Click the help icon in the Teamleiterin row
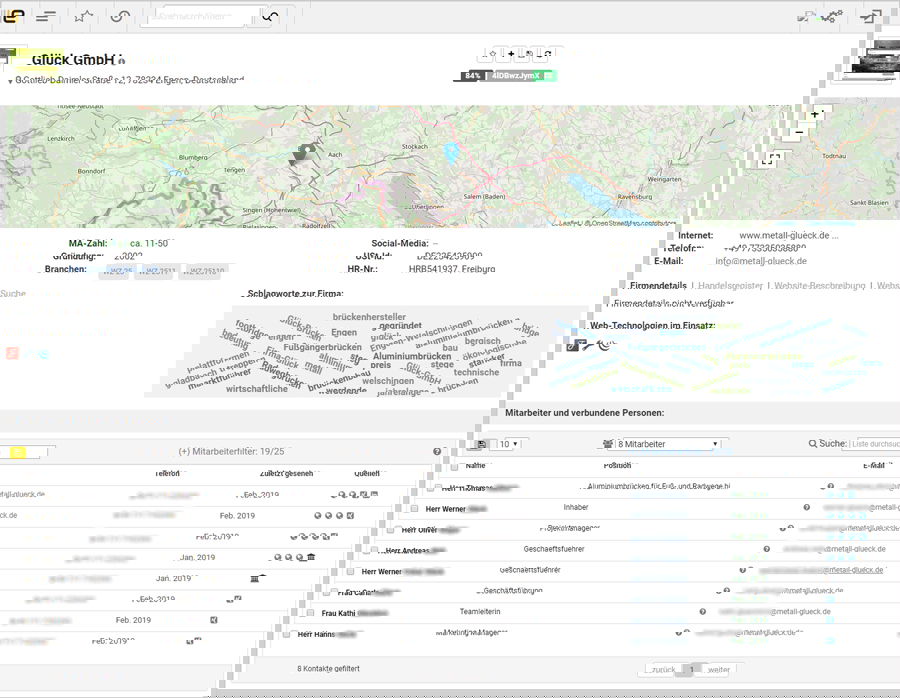 (703, 612)
